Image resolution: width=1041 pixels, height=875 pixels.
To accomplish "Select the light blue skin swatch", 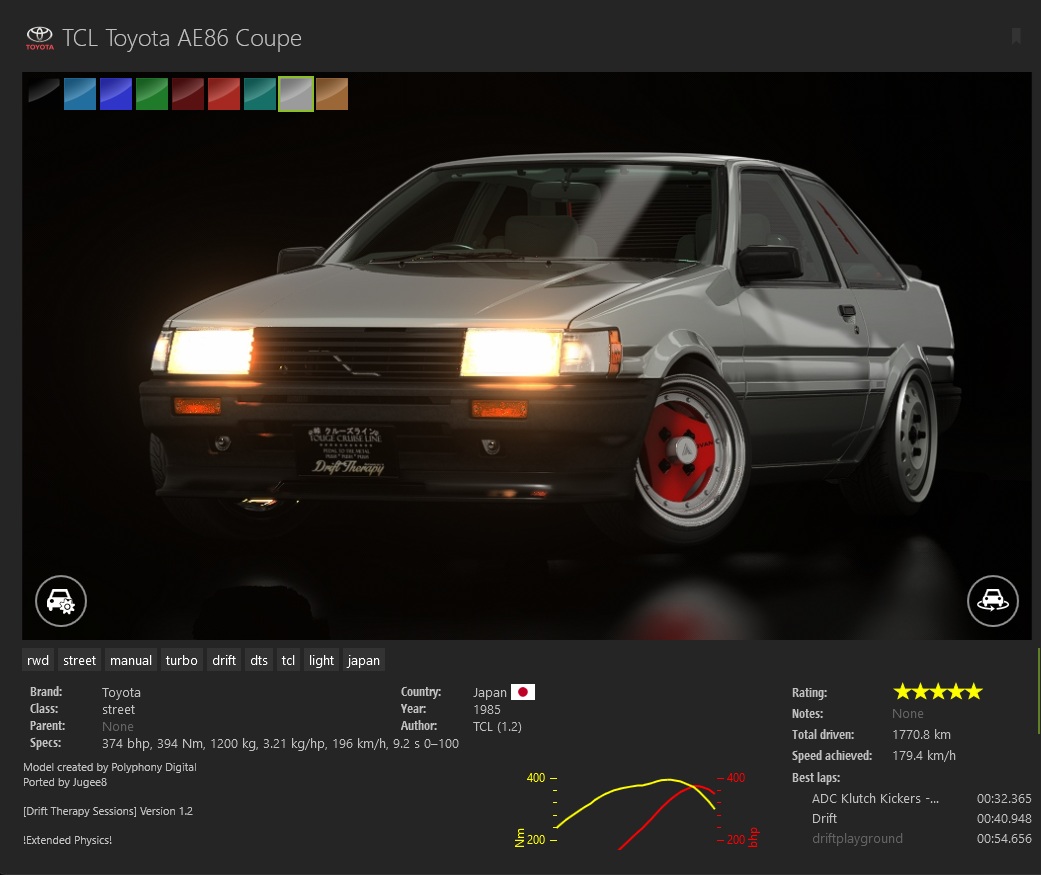I will 80,94.
